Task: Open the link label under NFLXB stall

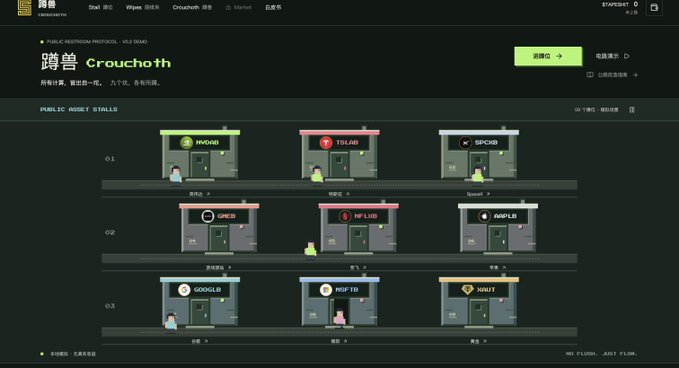Action: click(x=358, y=268)
